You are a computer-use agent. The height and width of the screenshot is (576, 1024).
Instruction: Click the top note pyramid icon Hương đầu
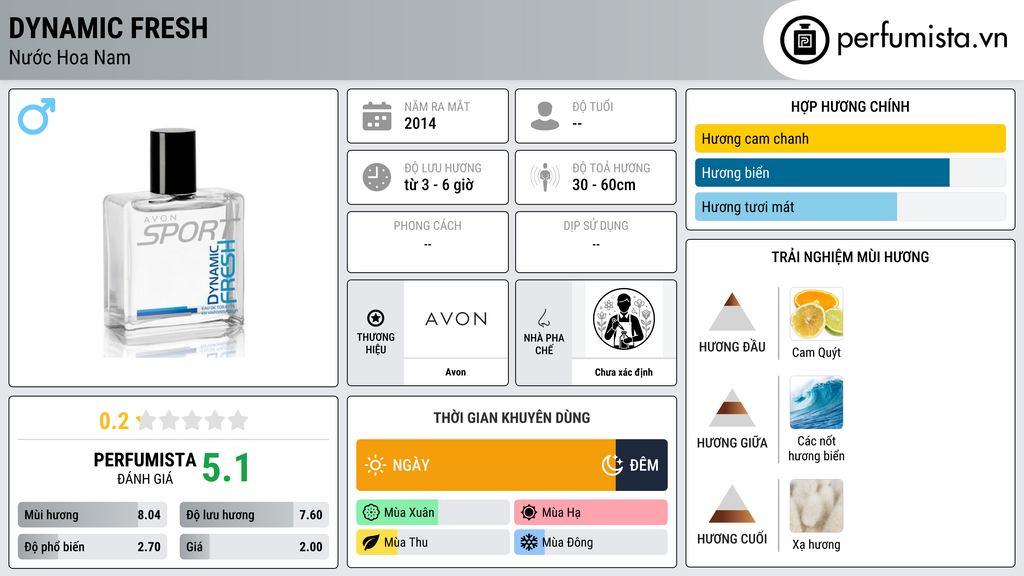(732, 312)
